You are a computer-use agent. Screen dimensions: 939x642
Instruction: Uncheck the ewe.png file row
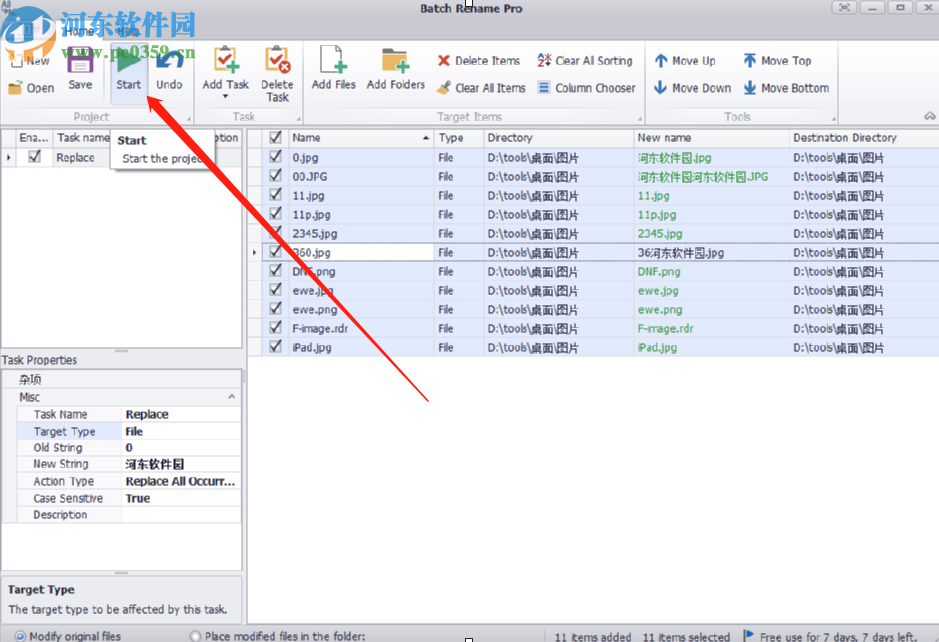[275, 308]
